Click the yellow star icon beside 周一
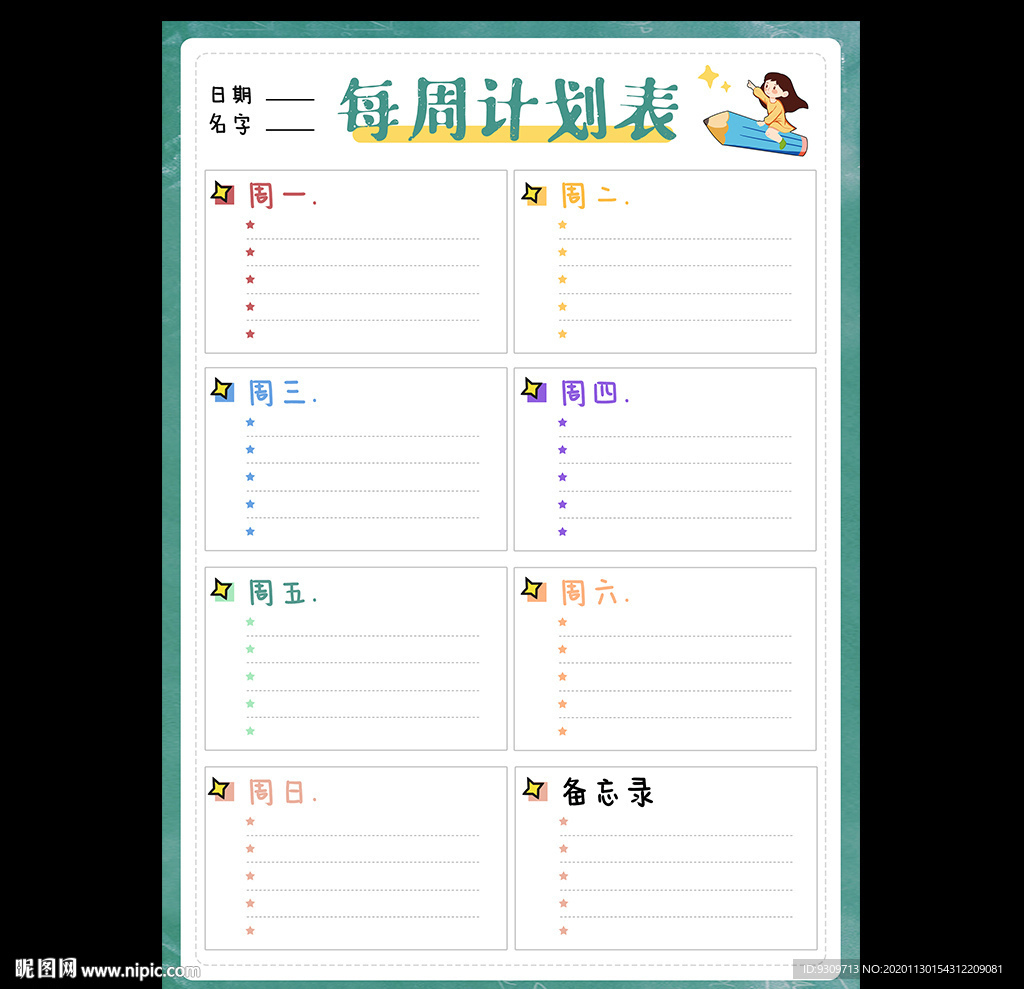Image resolution: width=1024 pixels, height=989 pixels. click(222, 192)
